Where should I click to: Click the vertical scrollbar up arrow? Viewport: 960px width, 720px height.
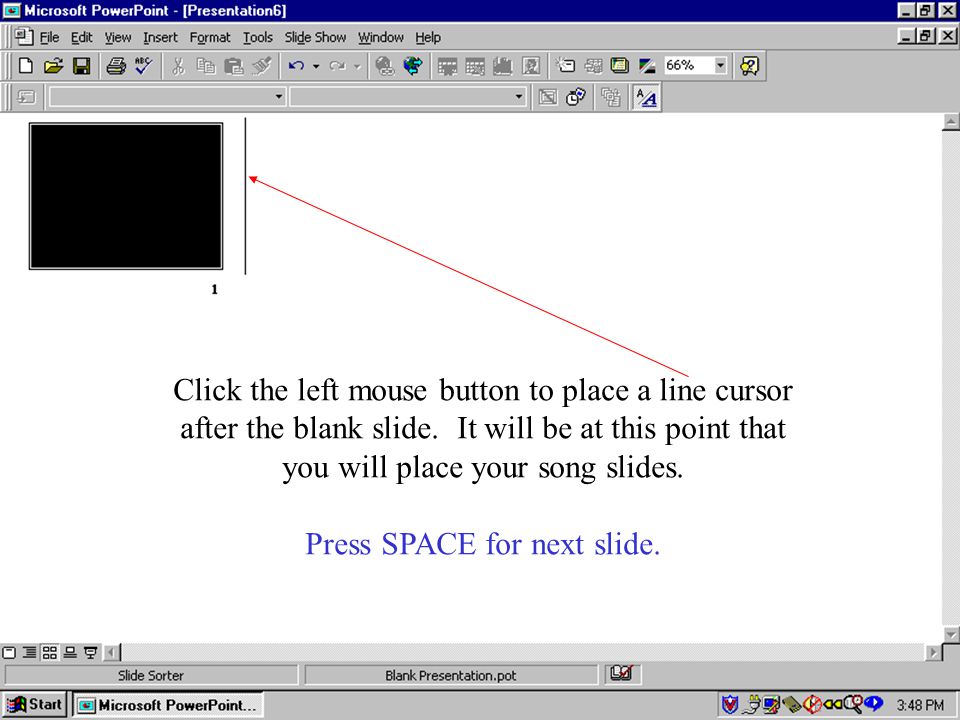pos(950,122)
